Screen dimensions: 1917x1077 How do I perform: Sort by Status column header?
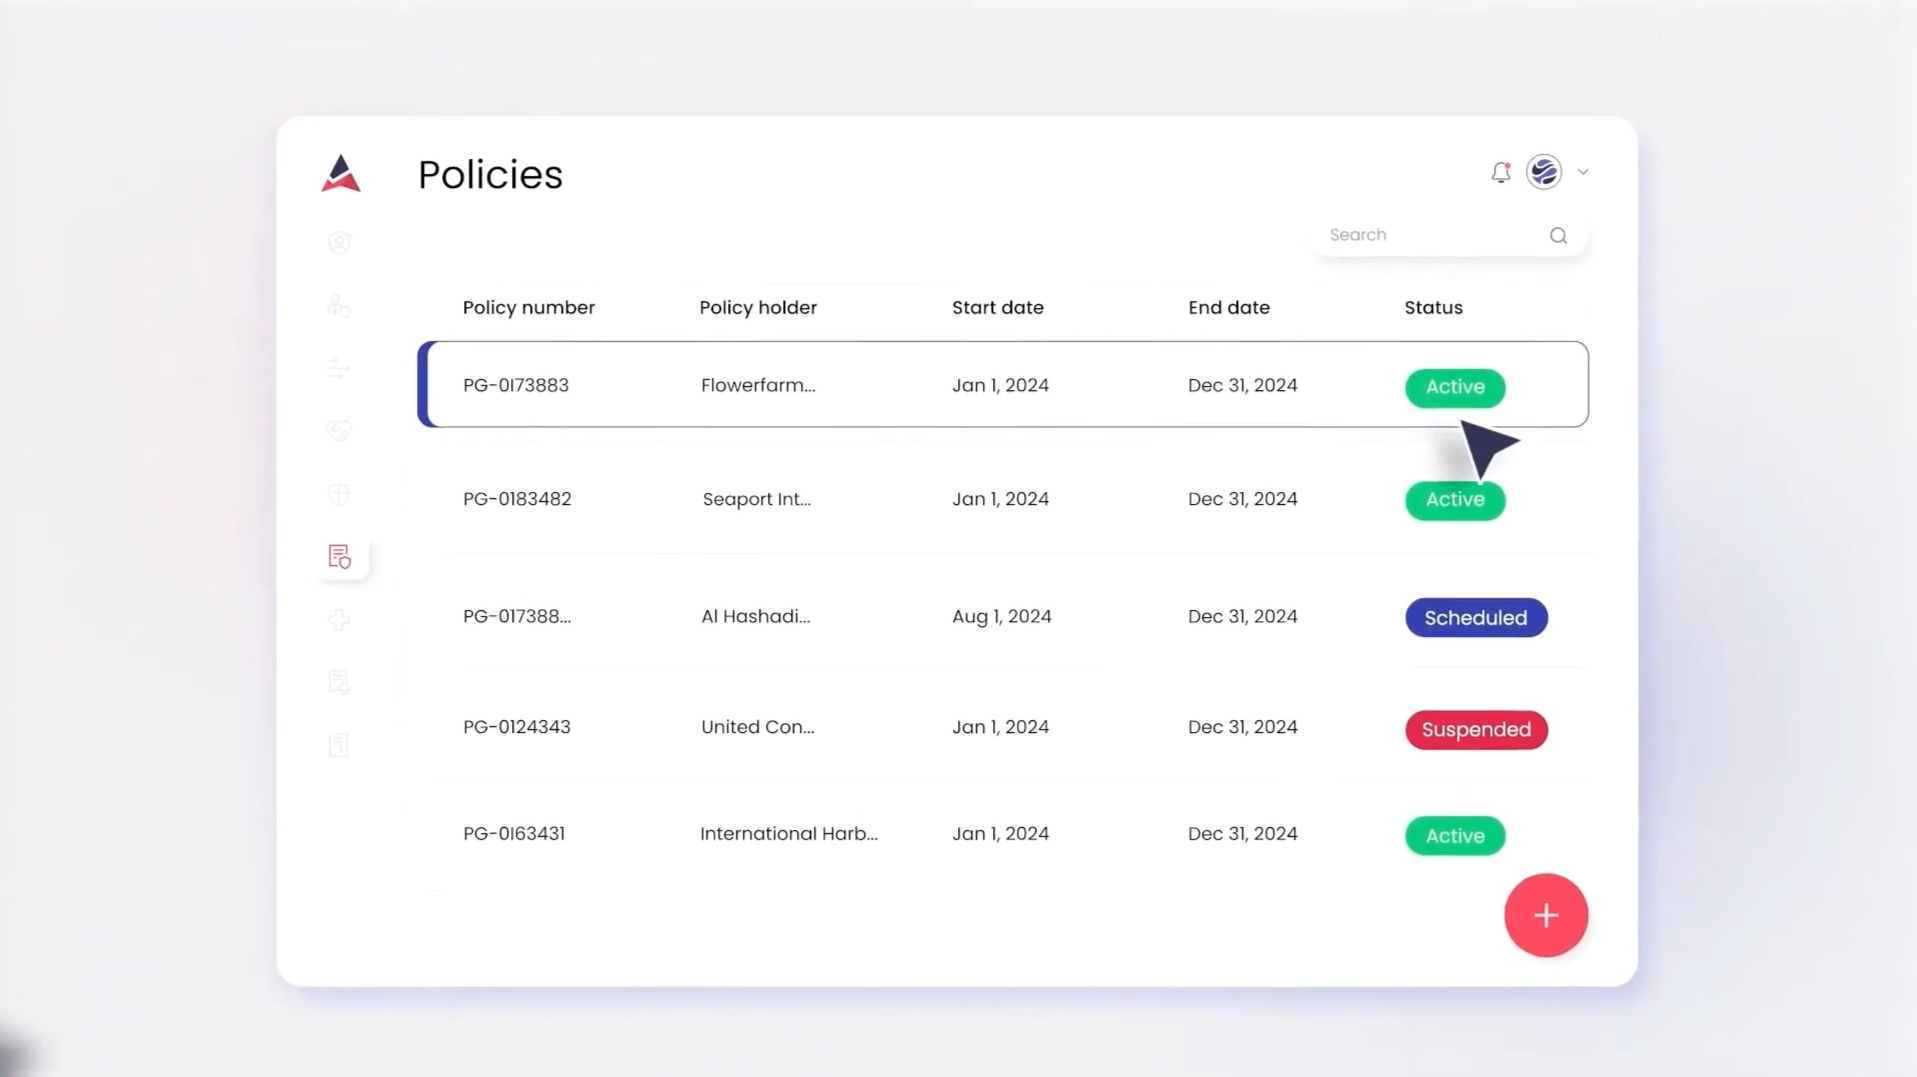1433,308
